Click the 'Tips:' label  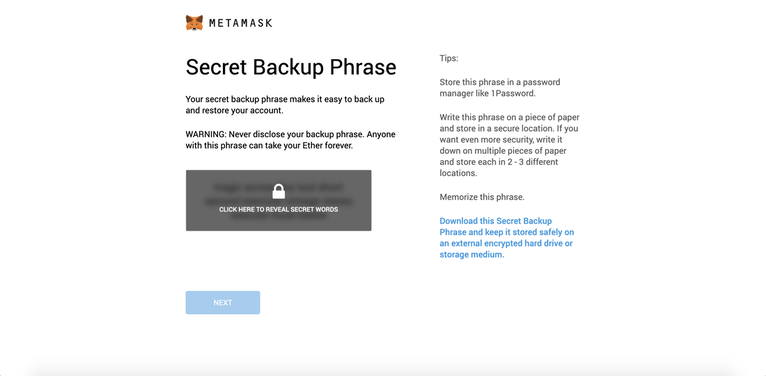pos(449,58)
